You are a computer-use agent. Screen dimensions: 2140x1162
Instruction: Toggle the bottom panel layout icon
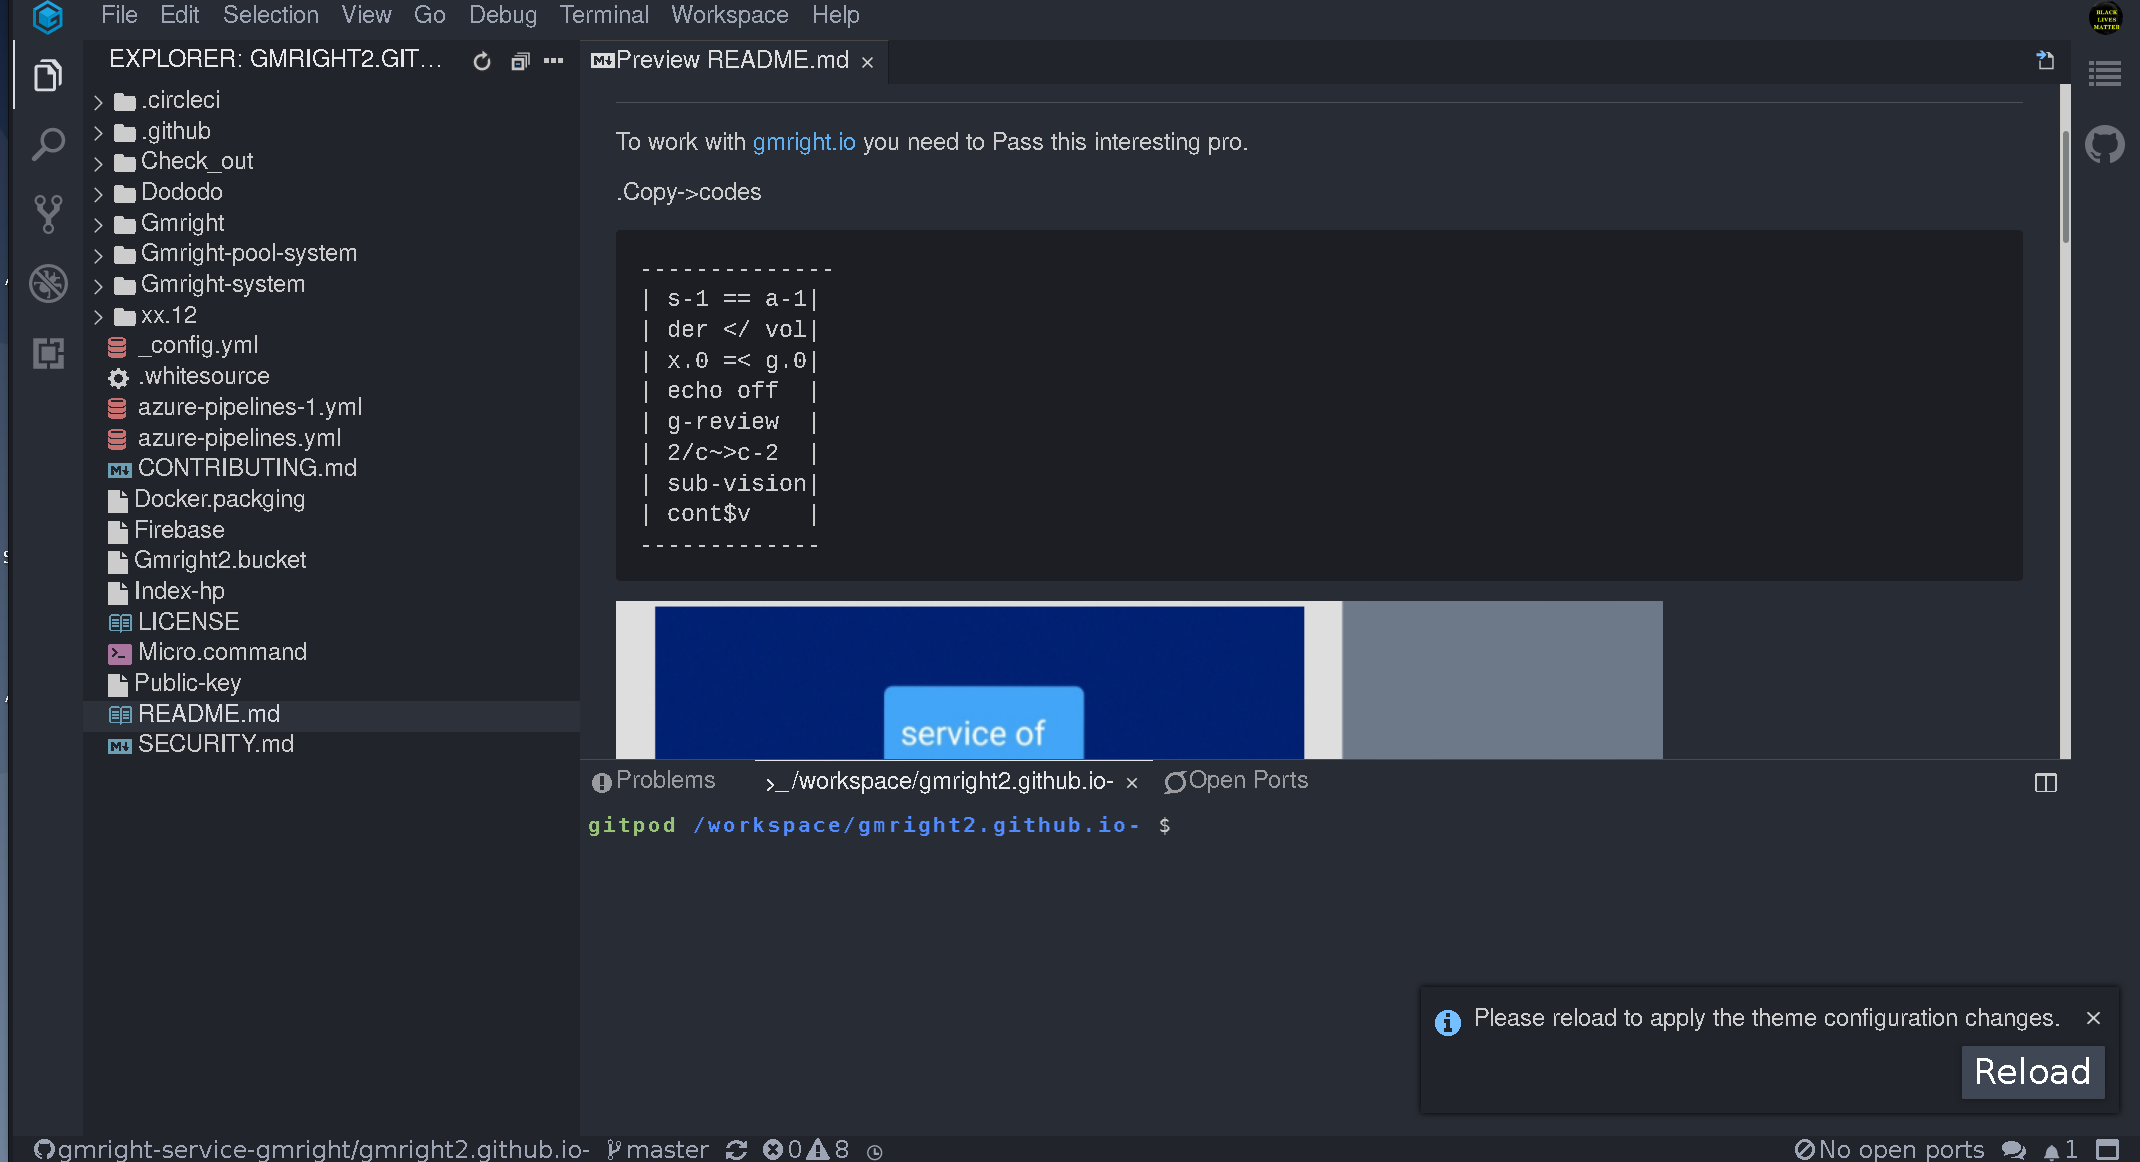coord(2044,783)
